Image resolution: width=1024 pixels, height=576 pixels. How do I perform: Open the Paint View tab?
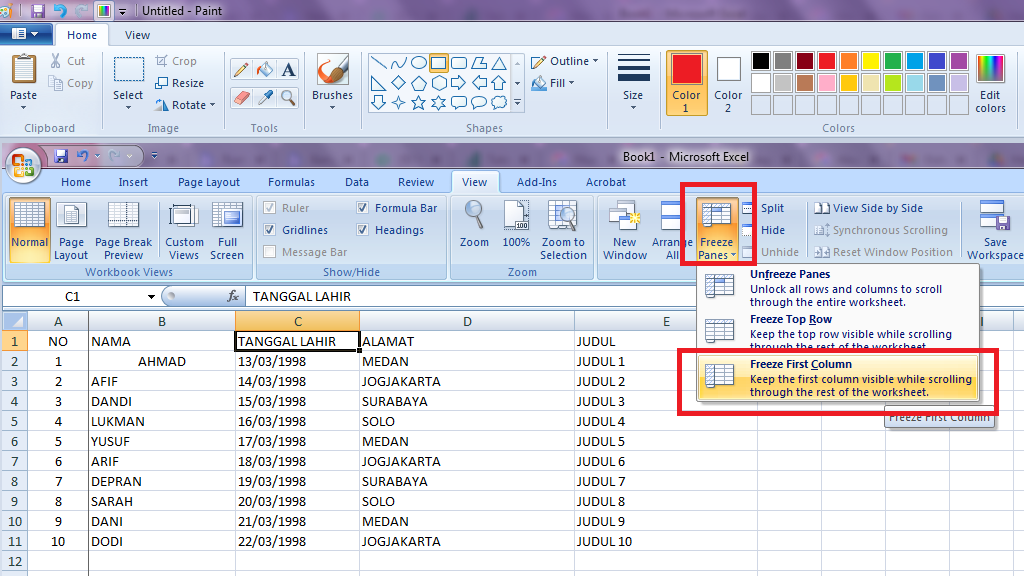tap(137, 35)
